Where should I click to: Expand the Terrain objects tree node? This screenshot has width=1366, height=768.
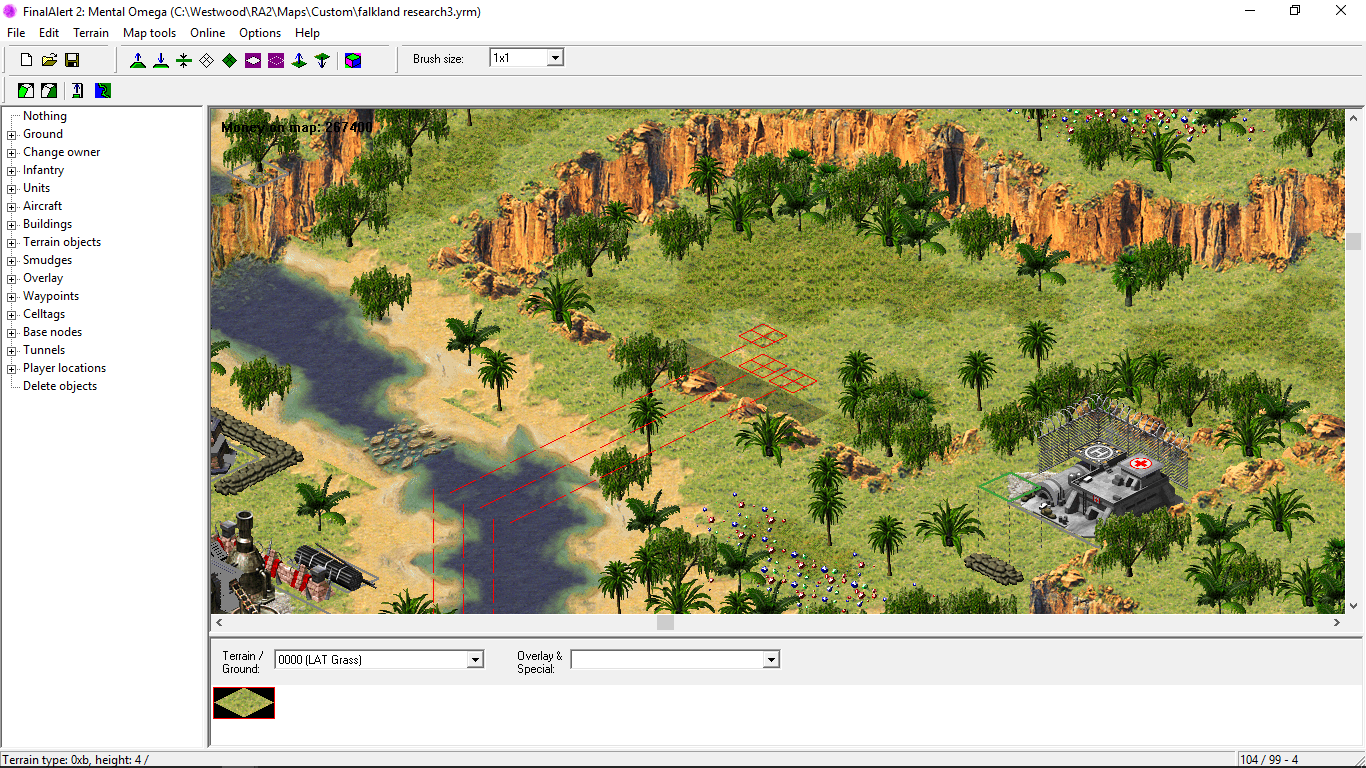(x=12, y=242)
